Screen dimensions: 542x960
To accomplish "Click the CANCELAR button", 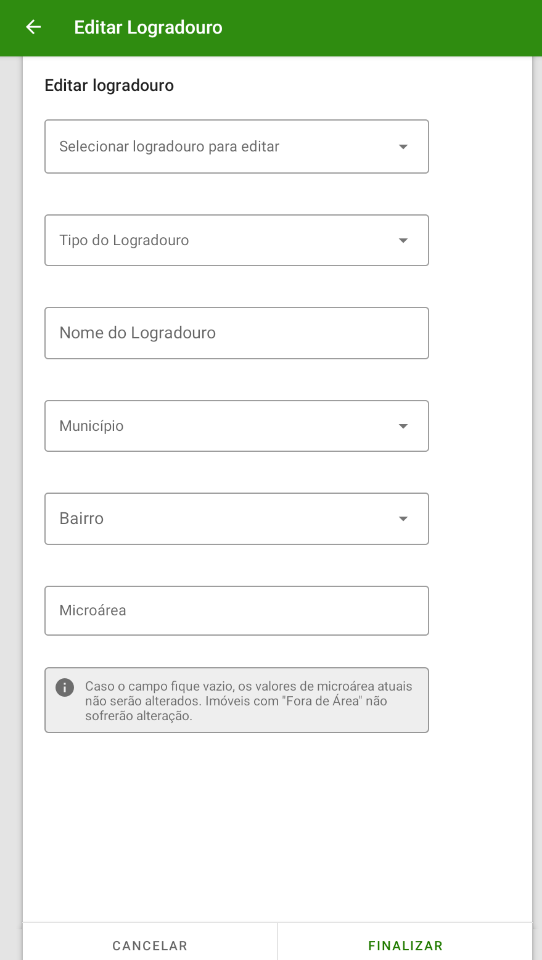I will click(150, 945).
